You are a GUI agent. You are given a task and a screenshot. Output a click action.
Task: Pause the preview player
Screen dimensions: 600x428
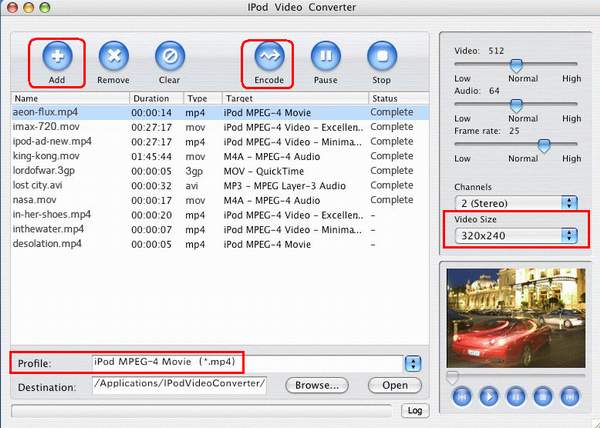(x=516, y=397)
